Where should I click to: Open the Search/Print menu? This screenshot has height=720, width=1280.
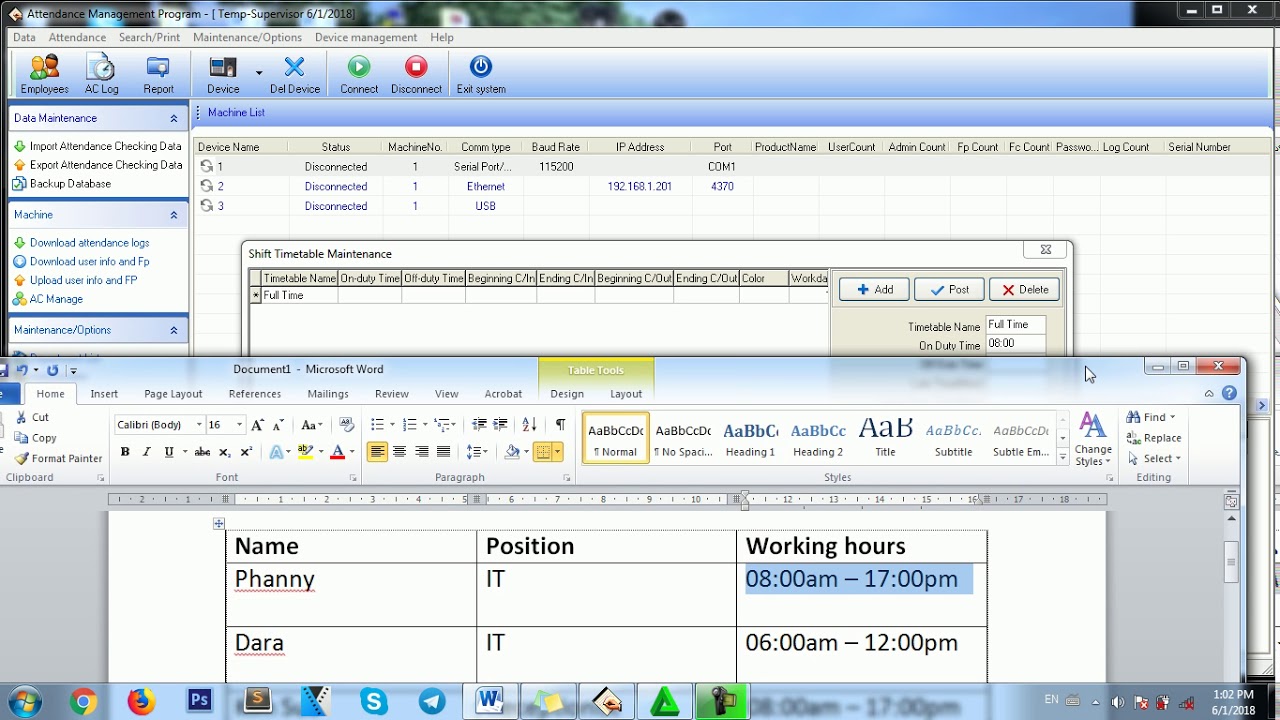tap(149, 37)
